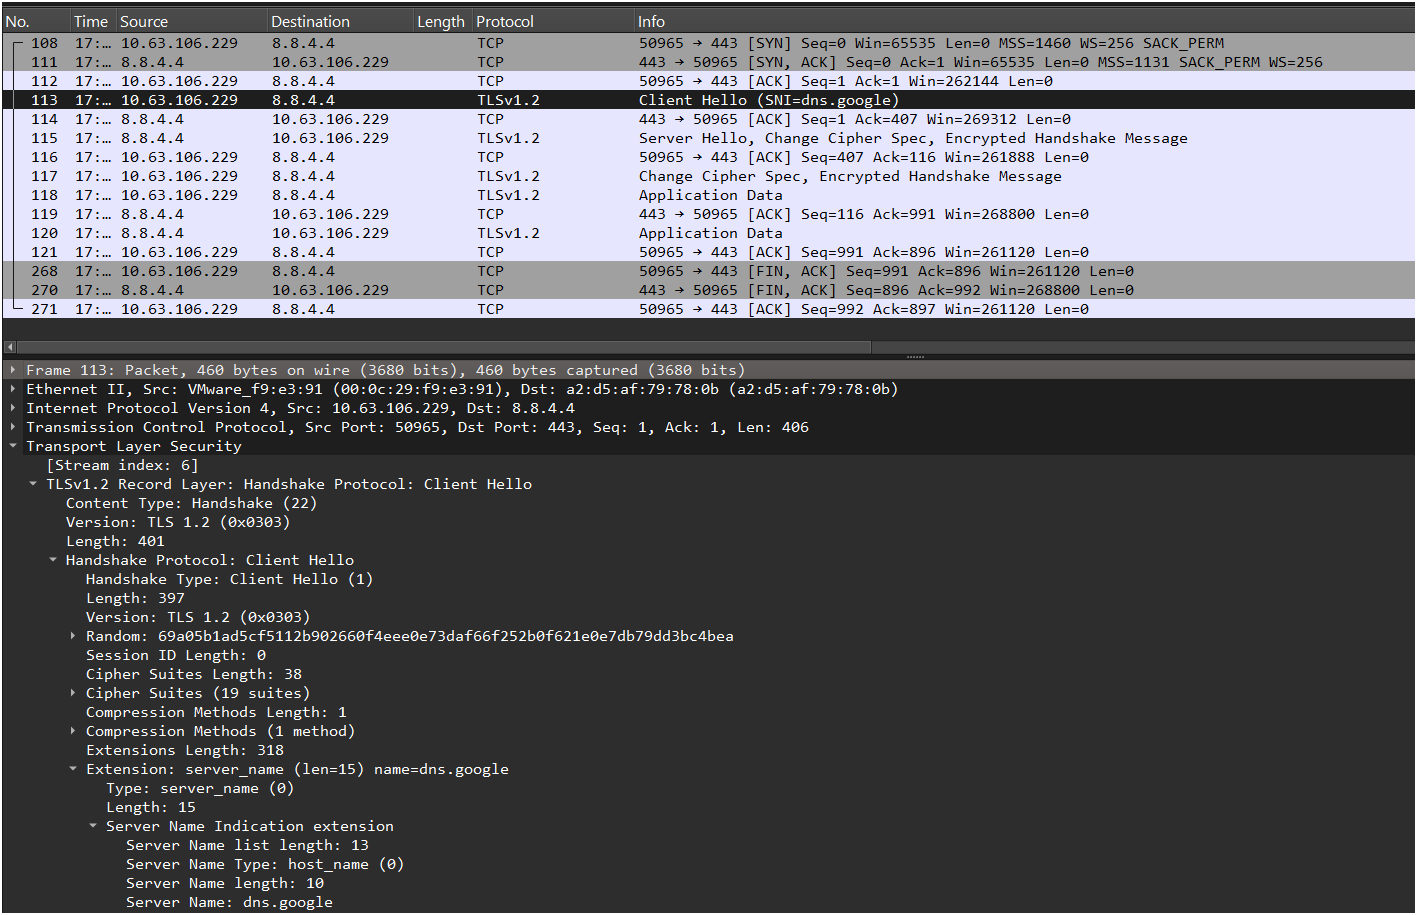This screenshot has width=1417, height=915.
Task: Select the Server Name: dns.google field
Action: [229, 902]
